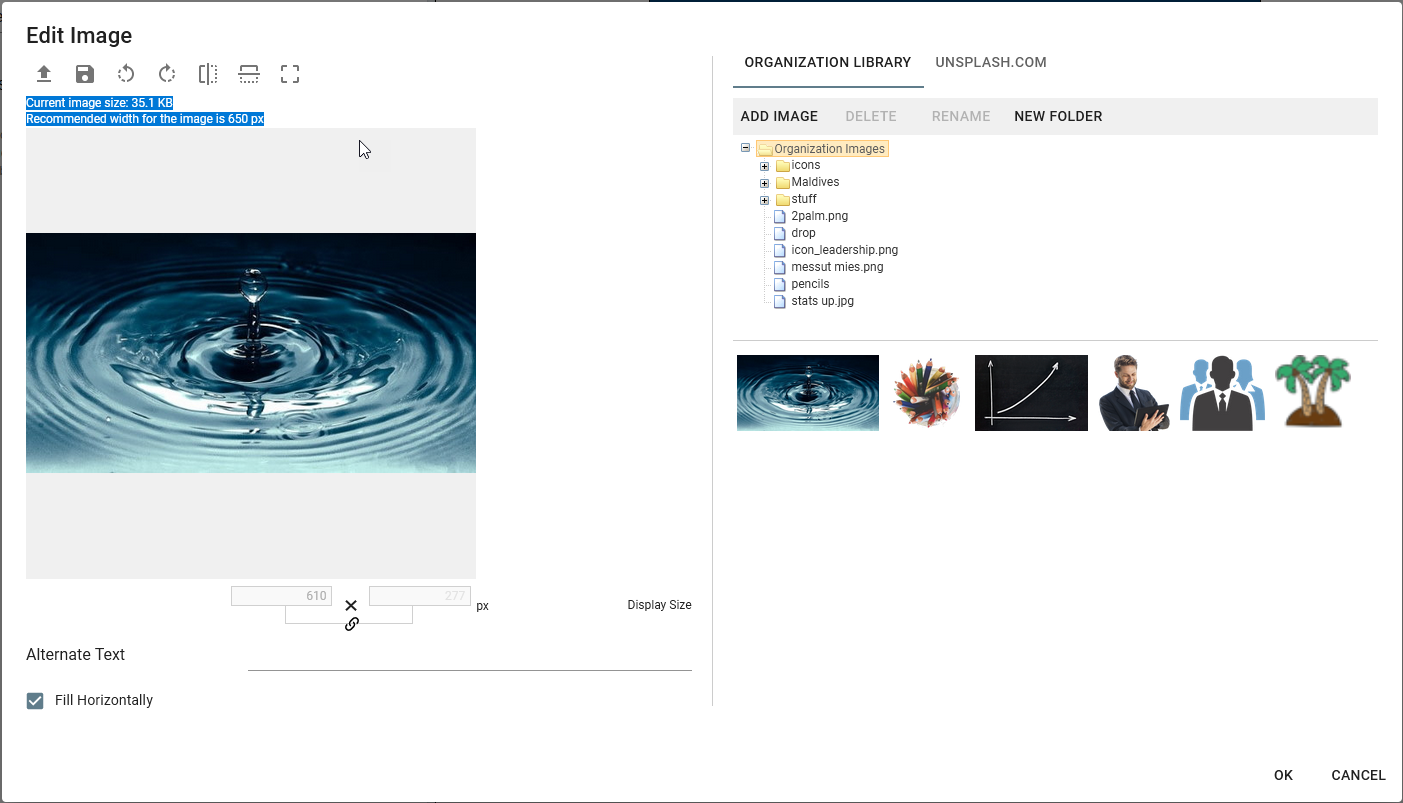This screenshot has width=1403, height=803.
Task: Confirm with the OK button
Action: [x=1283, y=775]
